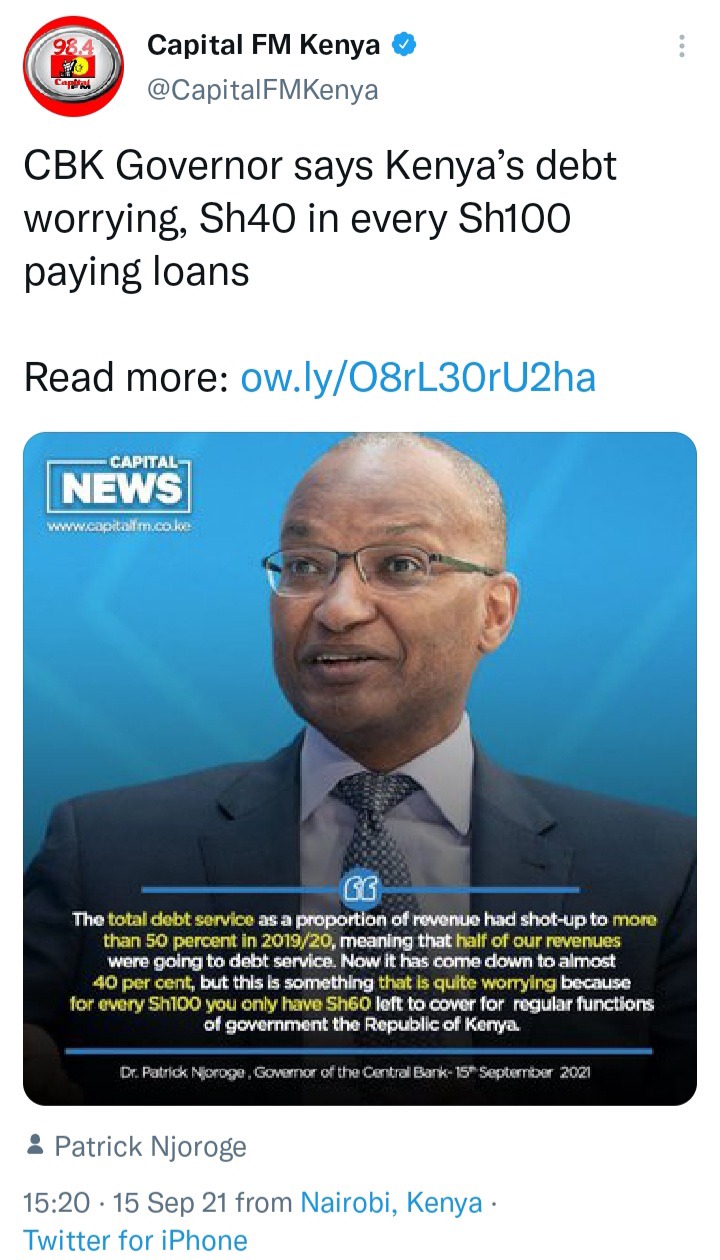The width and height of the screenshot is (720, 1260).
Task: Click the "Read more:" label text
Action: (x=127, y=378)
